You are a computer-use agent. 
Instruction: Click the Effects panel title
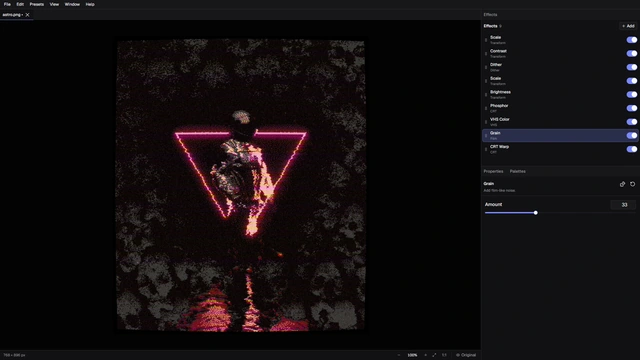490,15
